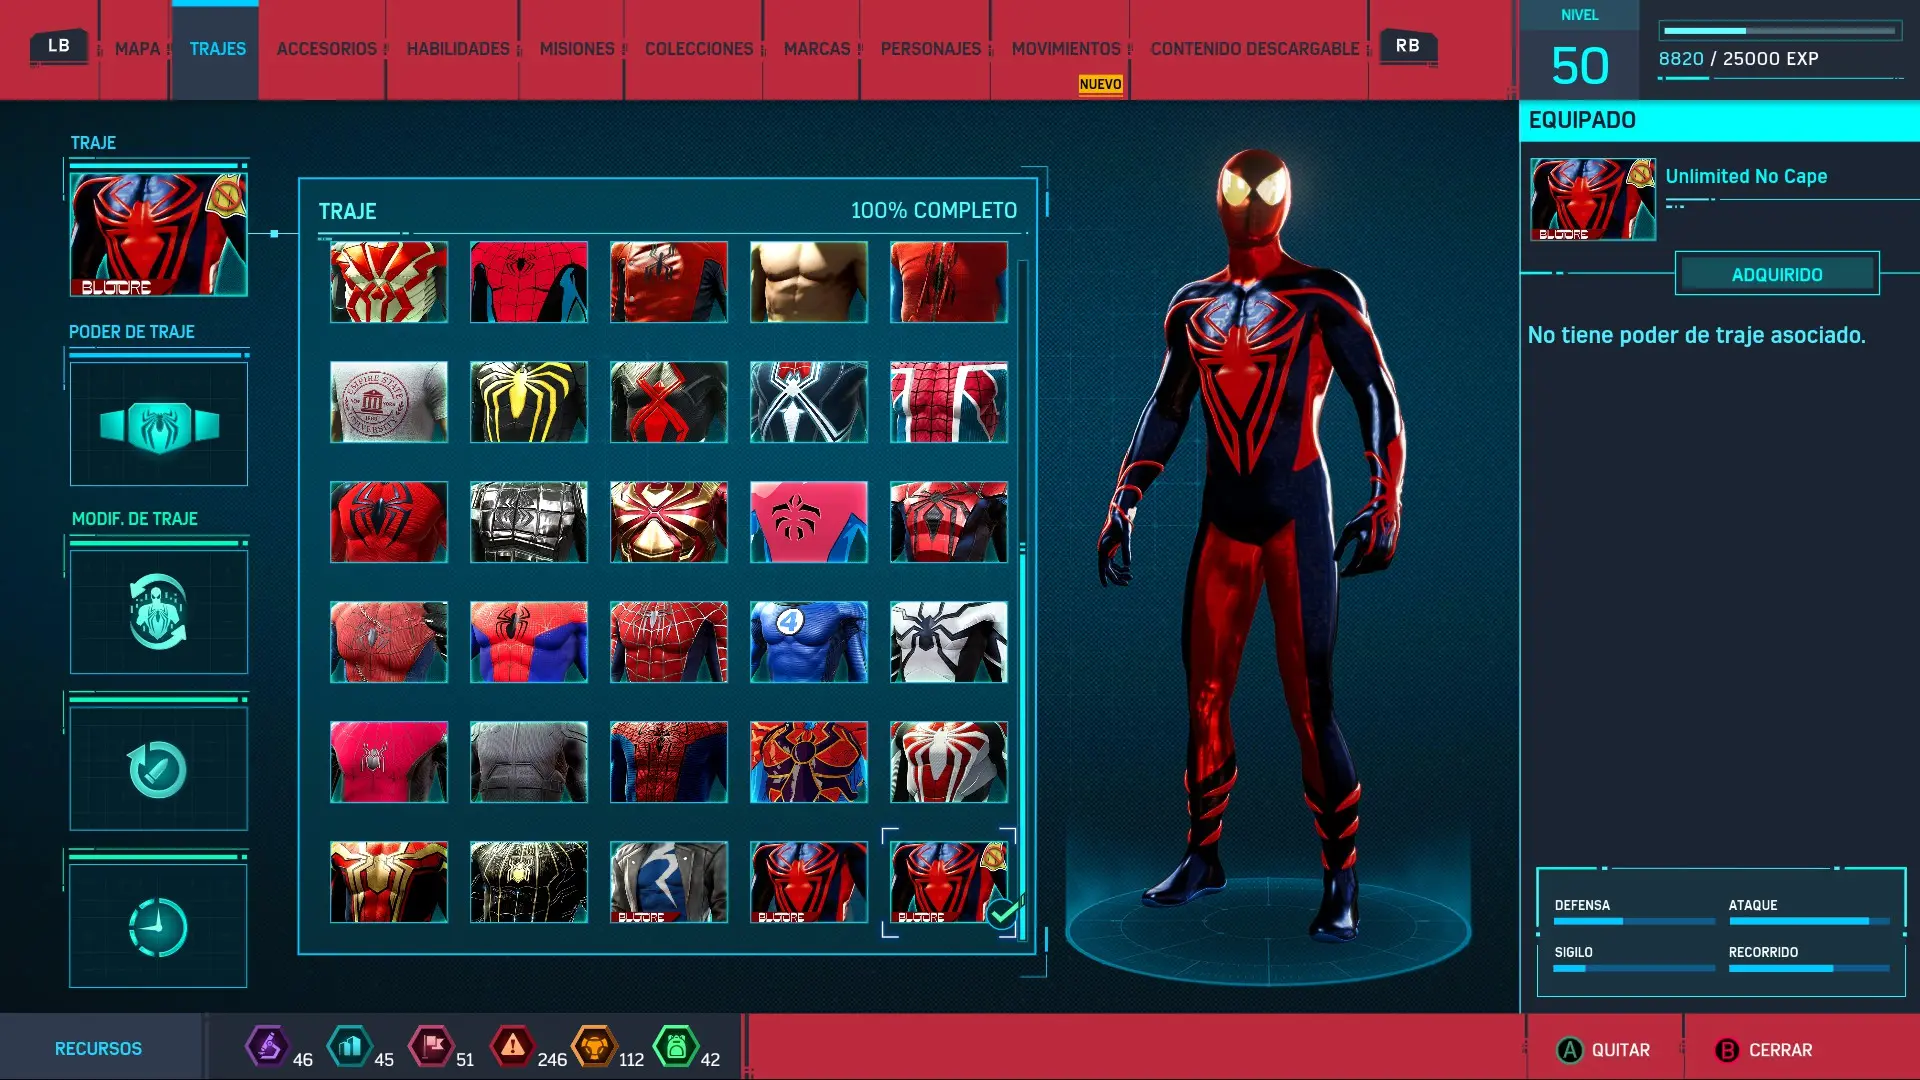Click the orange challenge token icon
This screenshot has height=1080, width=1920.
coord(594,1047)
